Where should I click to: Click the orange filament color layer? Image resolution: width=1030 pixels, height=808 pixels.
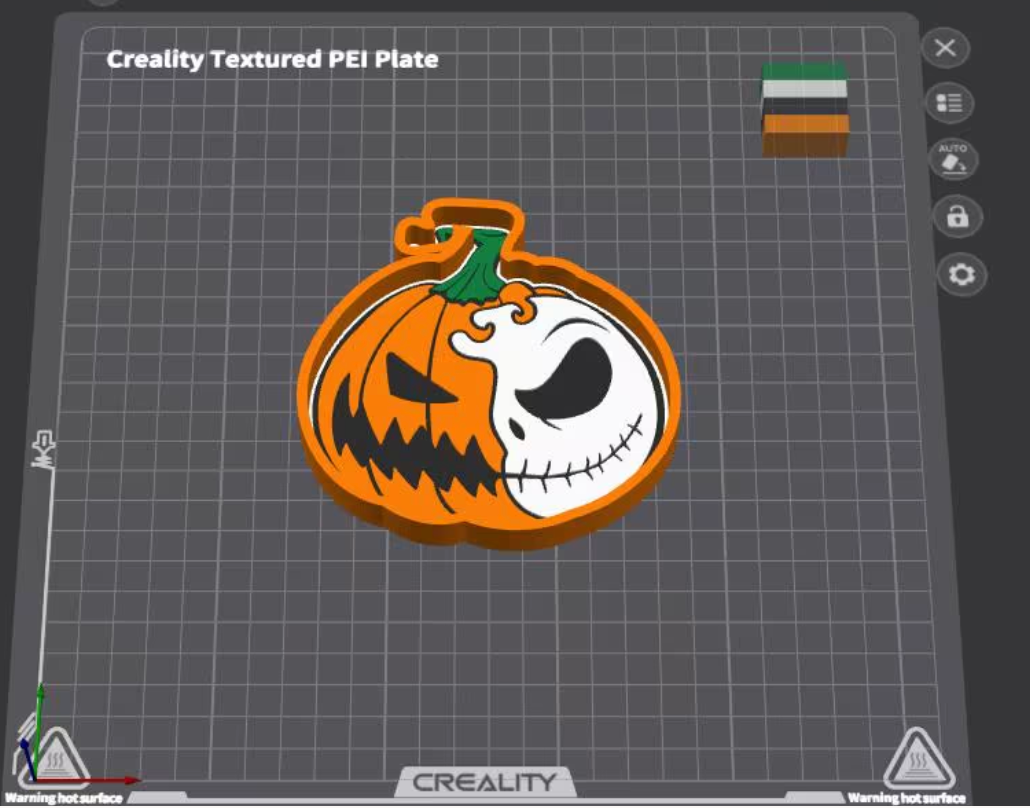(805, 135)
